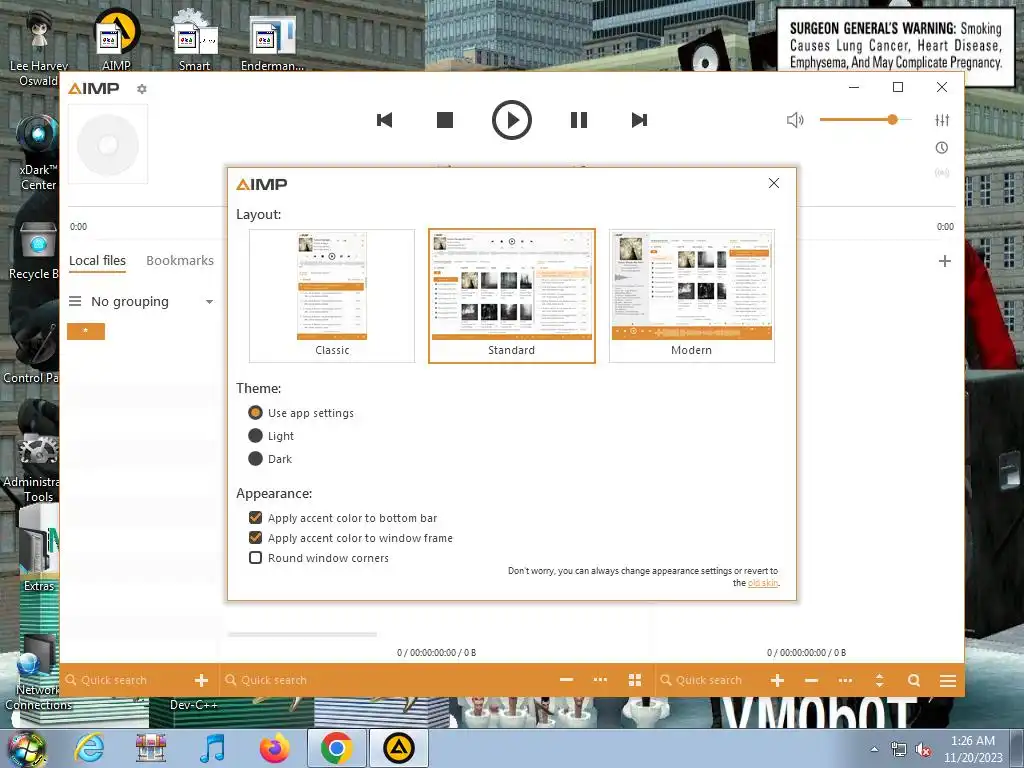
Task: Click the music note taskbar icon
Action: click(212, 748)
